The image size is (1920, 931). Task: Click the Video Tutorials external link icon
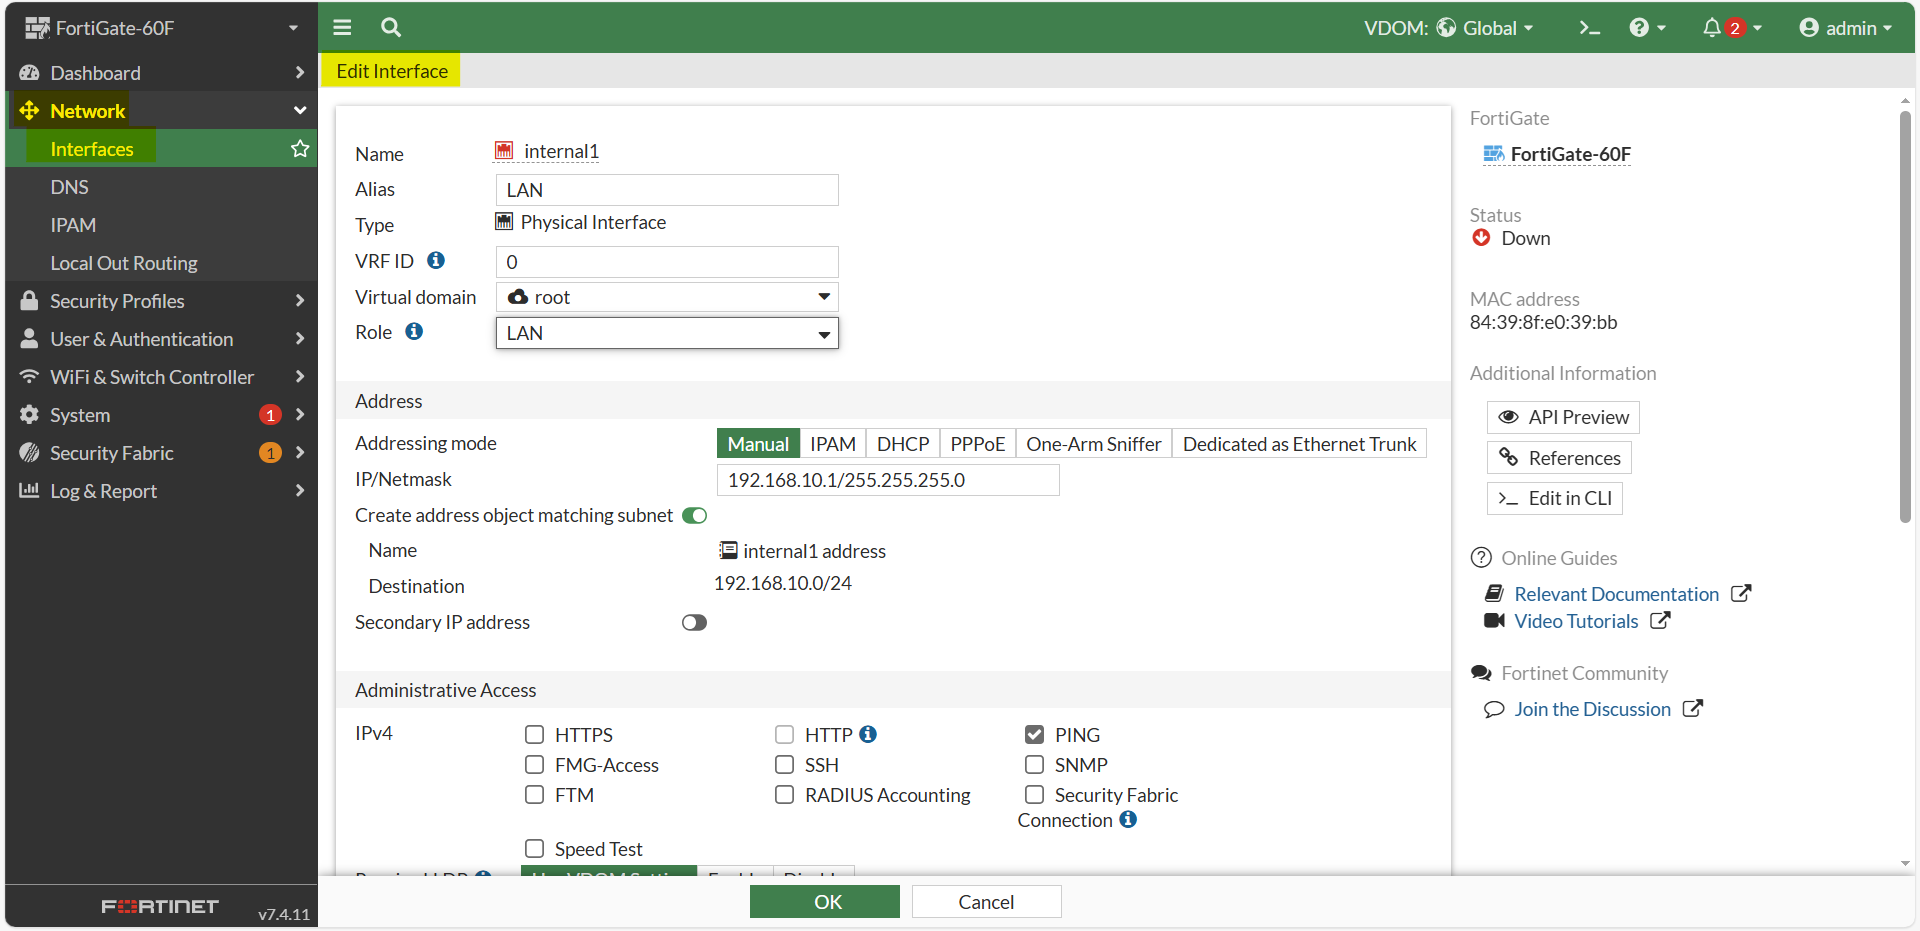click(1660, 620)
